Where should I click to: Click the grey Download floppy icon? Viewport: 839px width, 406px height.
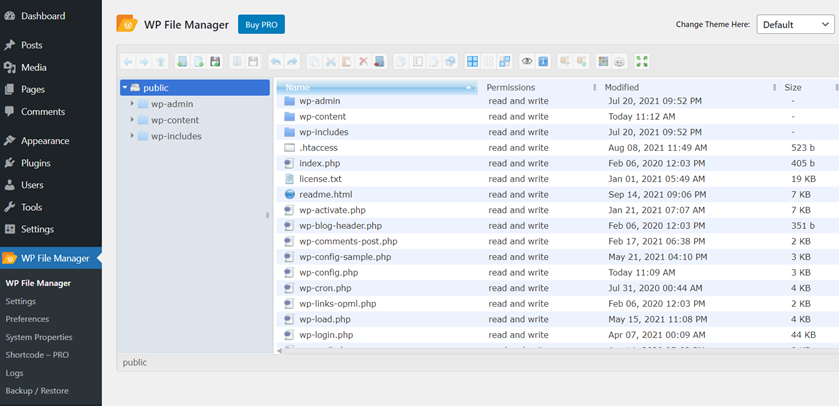click(x=253, y=62)
